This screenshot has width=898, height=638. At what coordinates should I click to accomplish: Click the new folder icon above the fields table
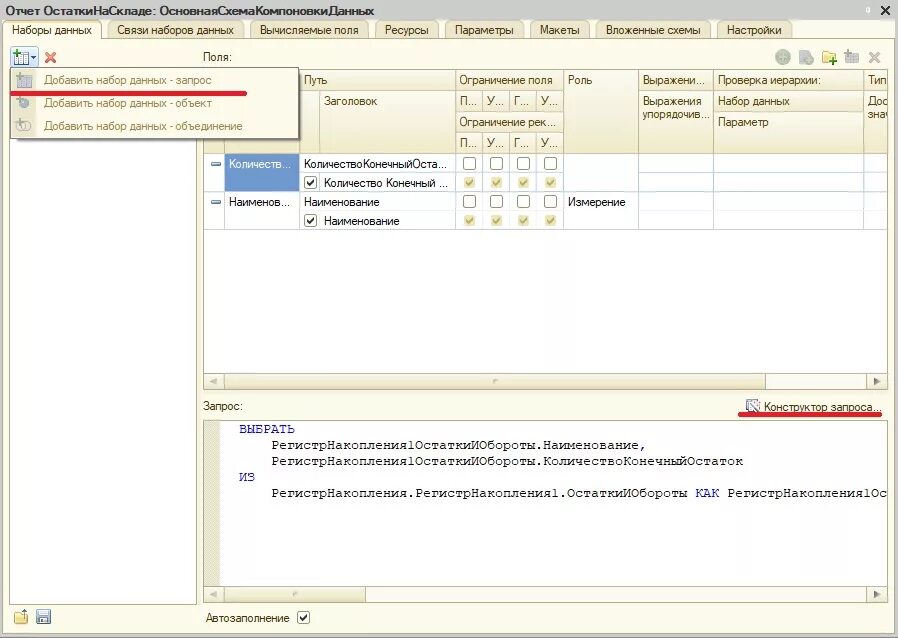(x=829, y=57)
